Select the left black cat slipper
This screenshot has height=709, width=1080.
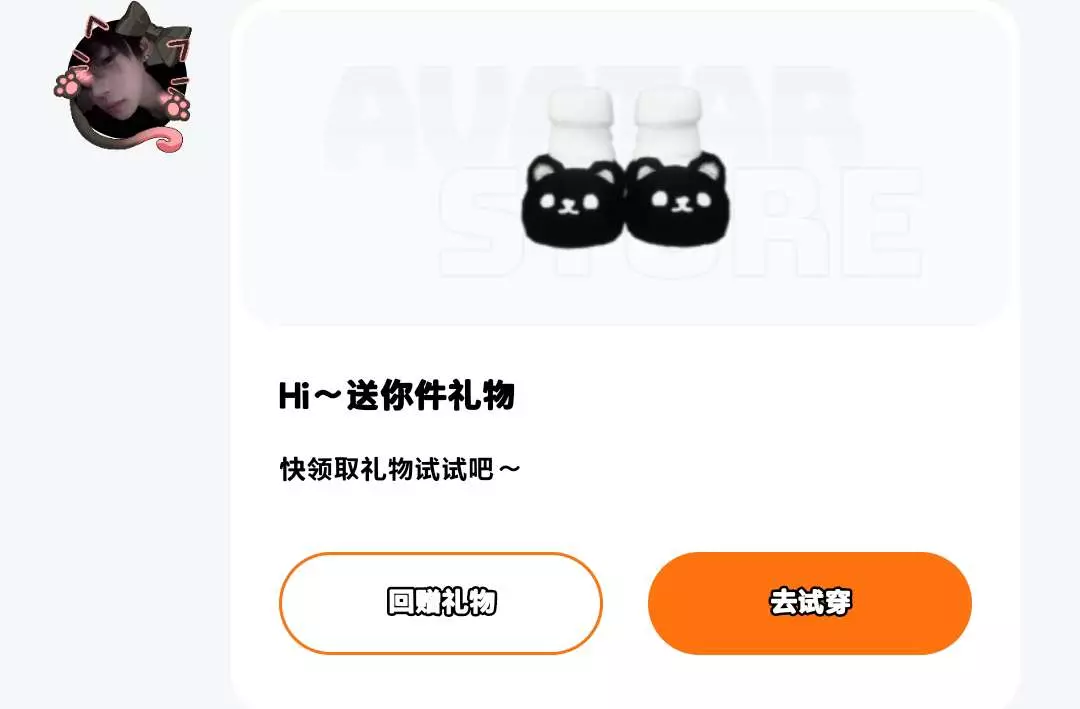pyautogui.click(x=572, y=203)
